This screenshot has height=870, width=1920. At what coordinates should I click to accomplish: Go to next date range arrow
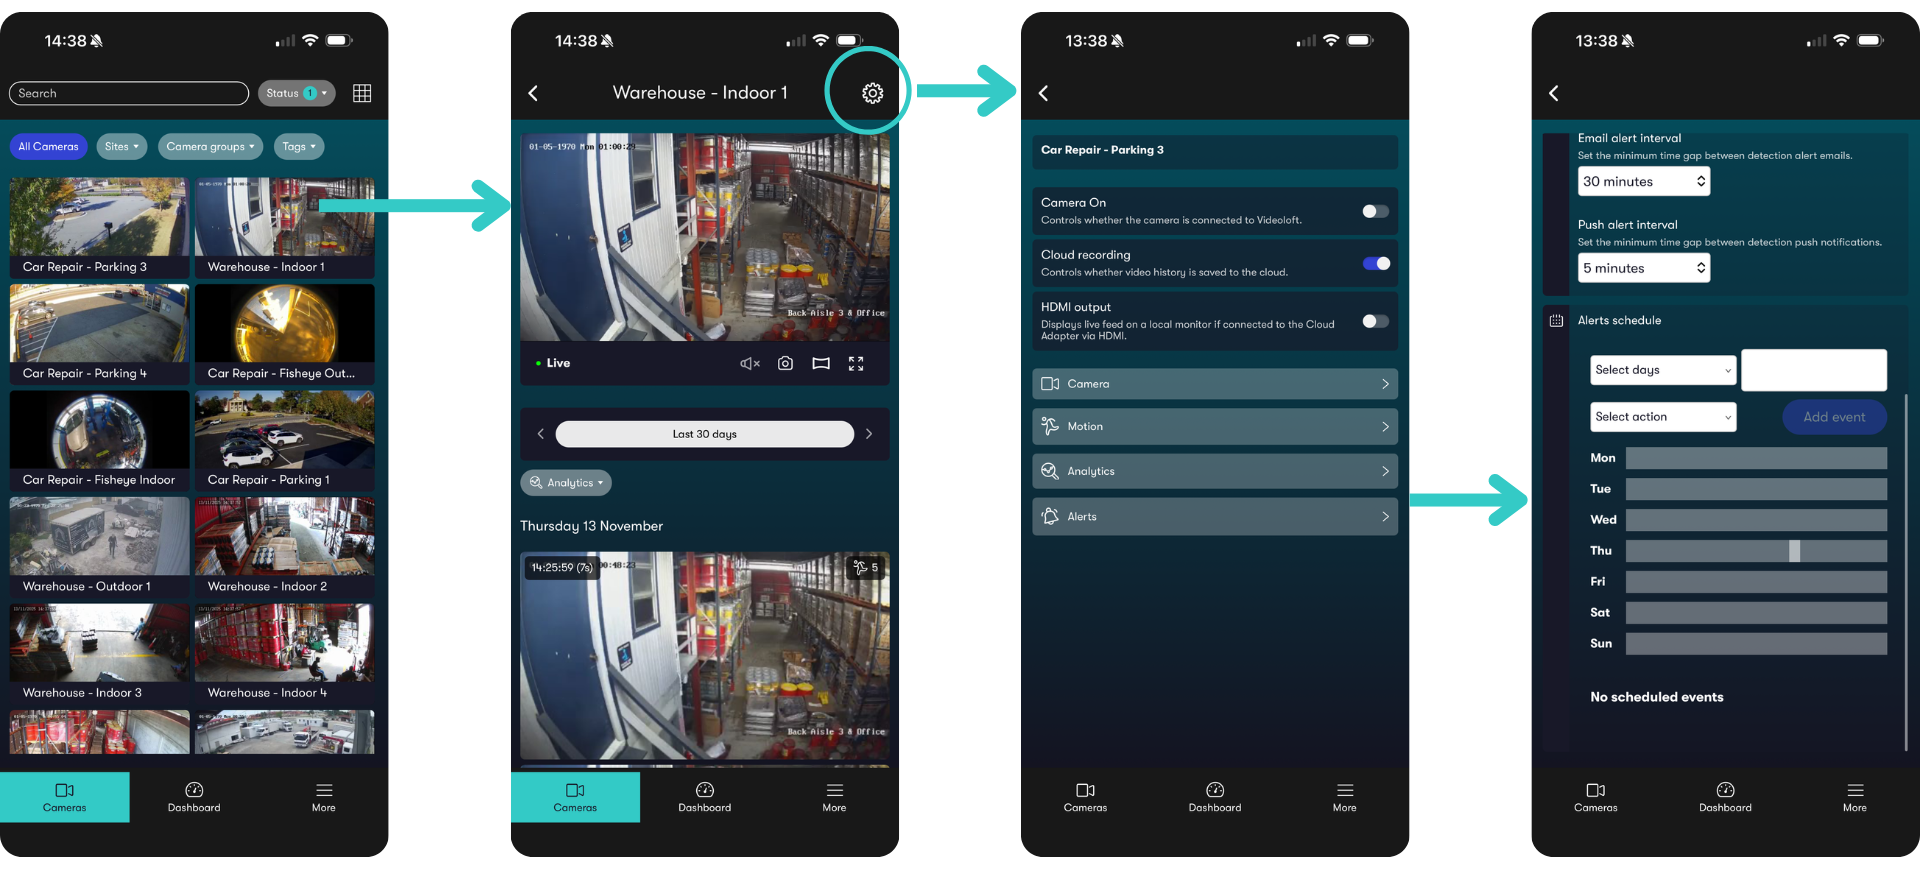coord(869,434)
